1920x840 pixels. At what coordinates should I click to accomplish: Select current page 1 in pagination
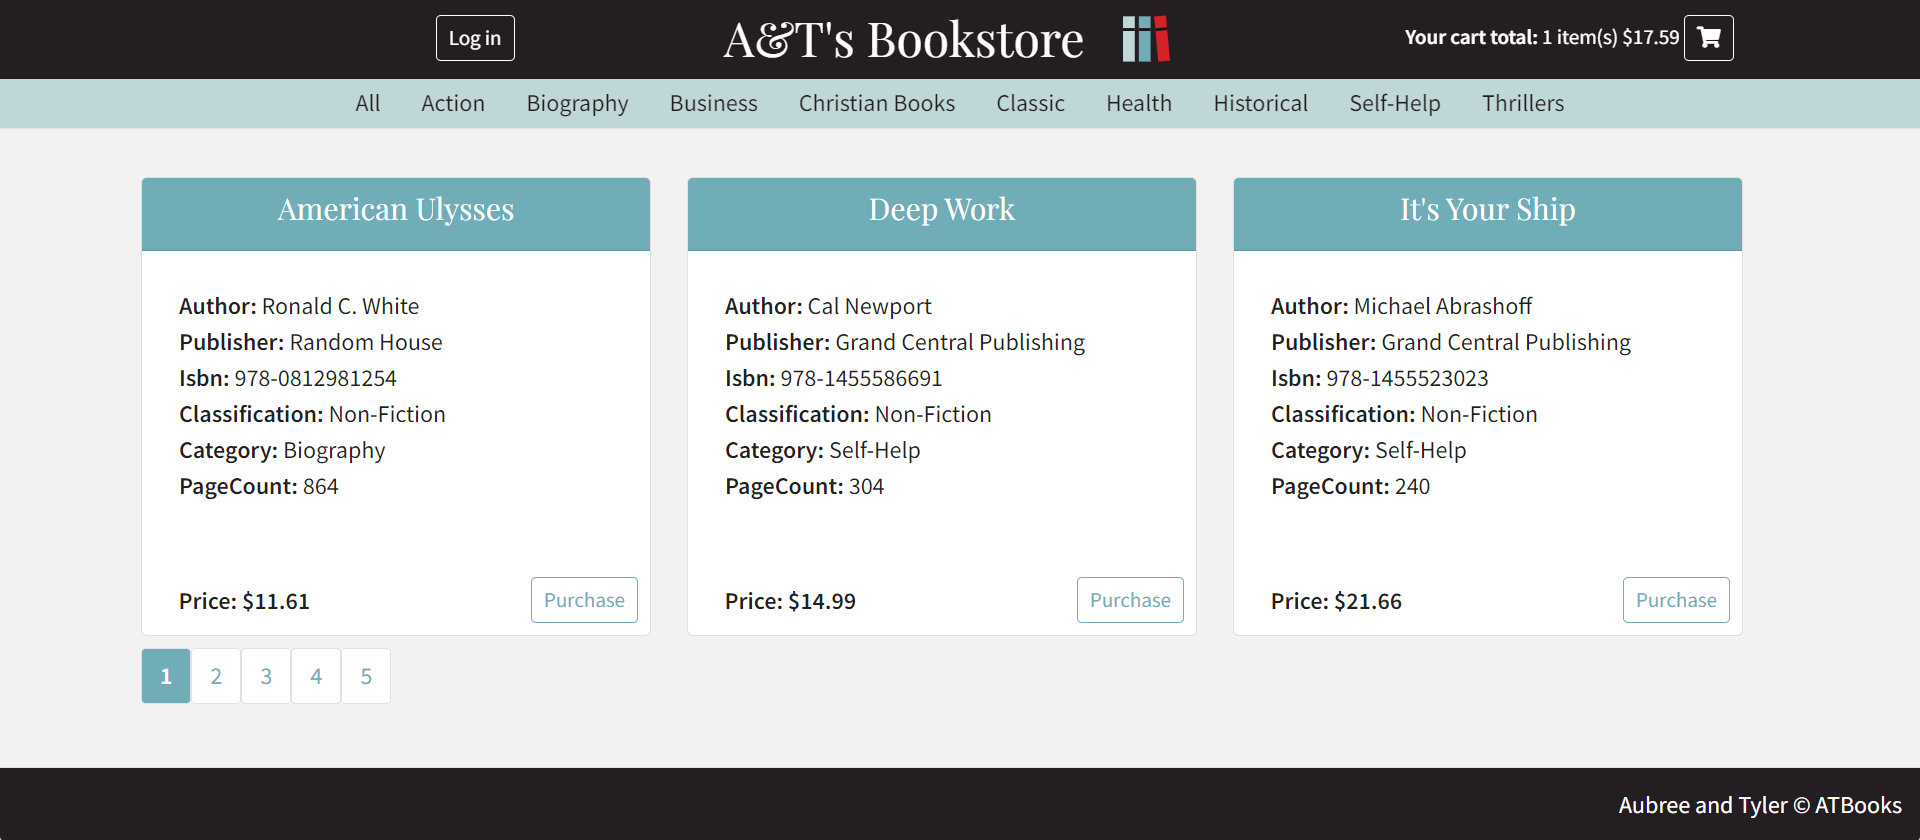[166, 676]
